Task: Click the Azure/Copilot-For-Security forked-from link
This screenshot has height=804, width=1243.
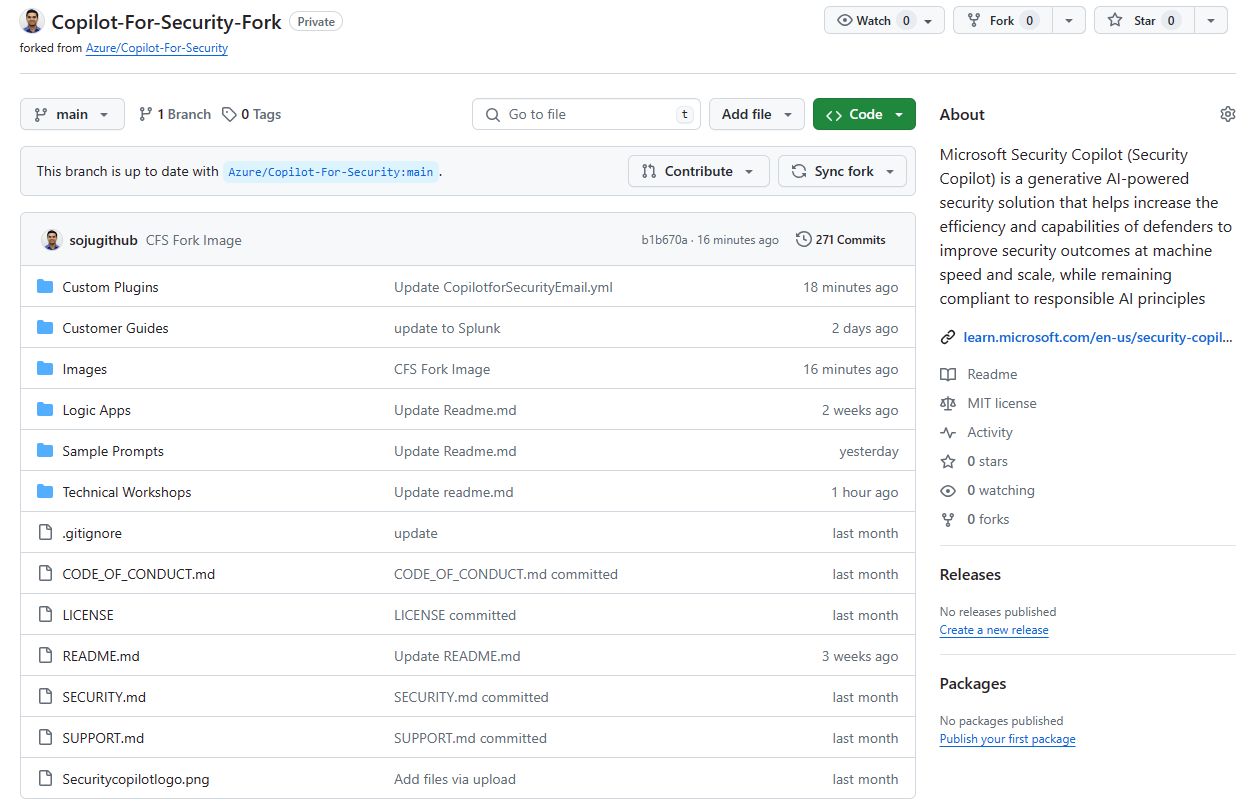Action: [x=157, y=48]
